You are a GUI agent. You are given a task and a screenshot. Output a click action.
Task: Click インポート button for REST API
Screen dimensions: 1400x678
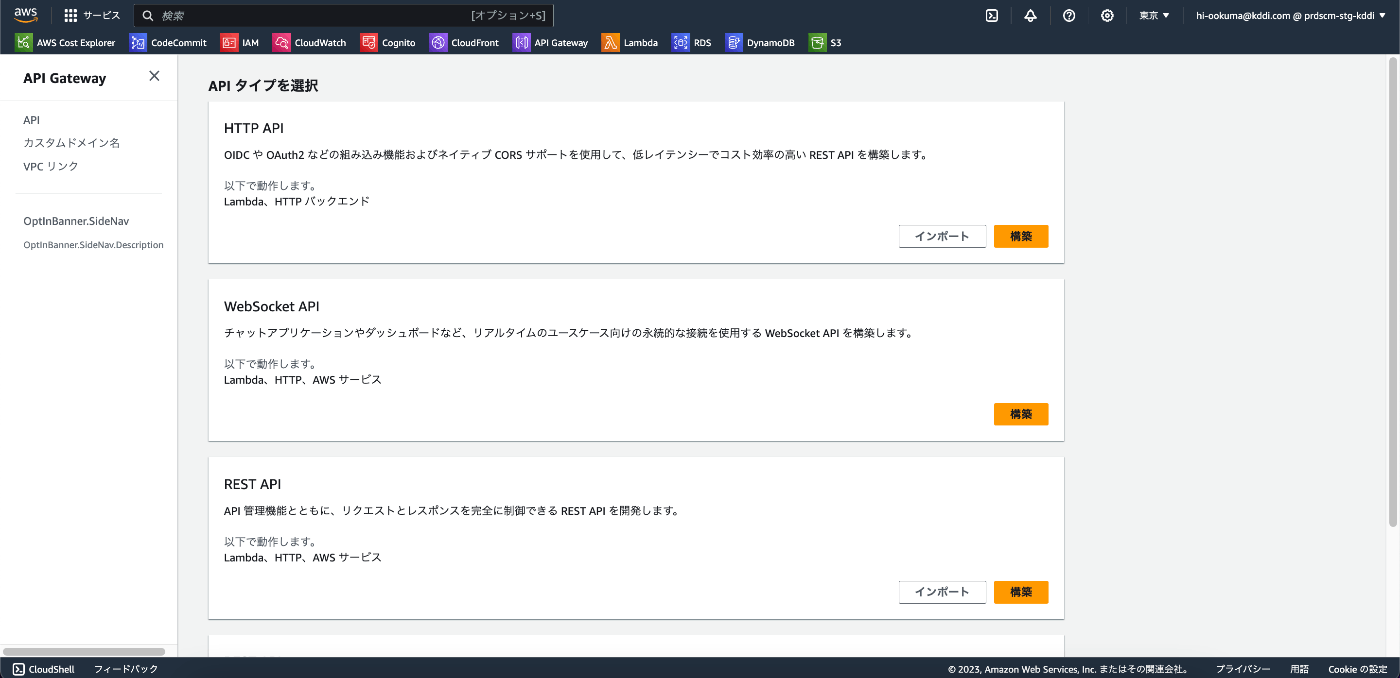coord(942,592)
